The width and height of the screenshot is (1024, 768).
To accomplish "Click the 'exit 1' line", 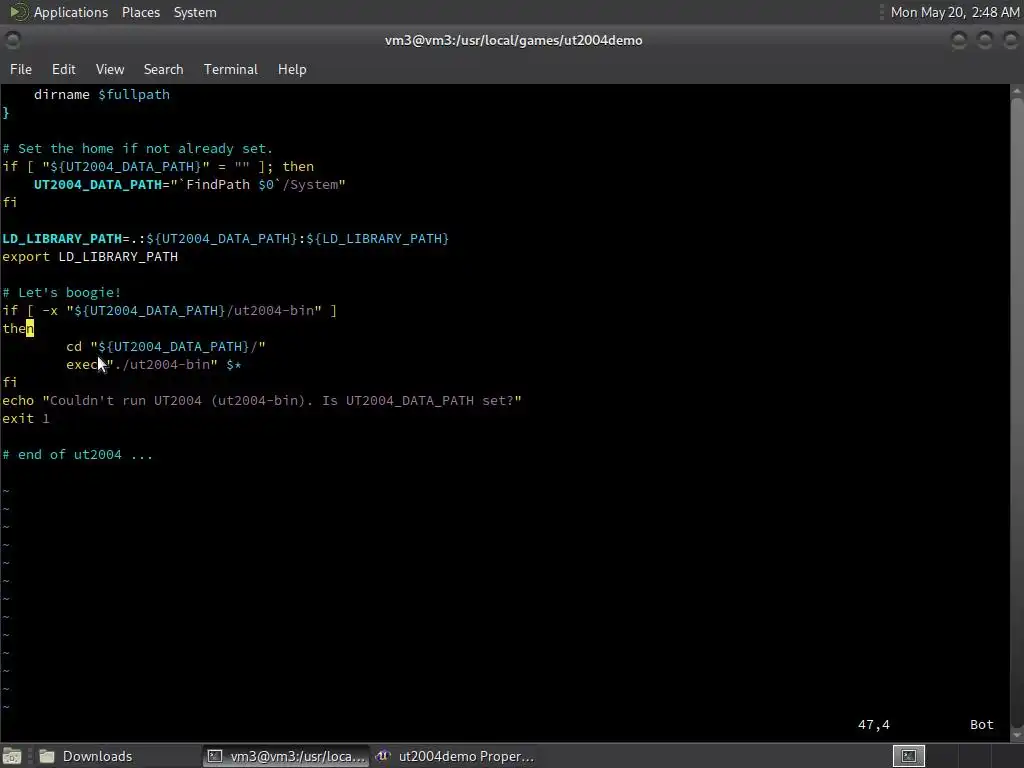I will tap(25, 419).
